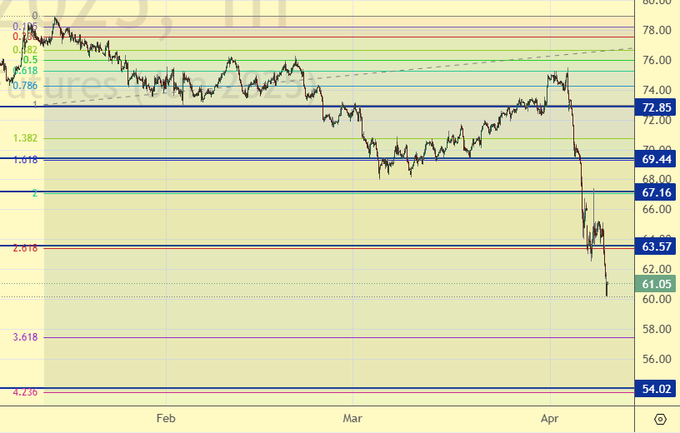The height and width of the screenshot is (433, 680).
Task: Click the 0.786 Fibonacci level label
Action: pyautogui.click(x=25, y=86)
